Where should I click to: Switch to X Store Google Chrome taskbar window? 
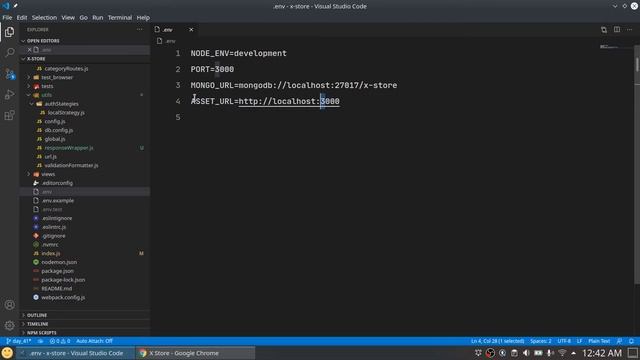pos(196,353)
